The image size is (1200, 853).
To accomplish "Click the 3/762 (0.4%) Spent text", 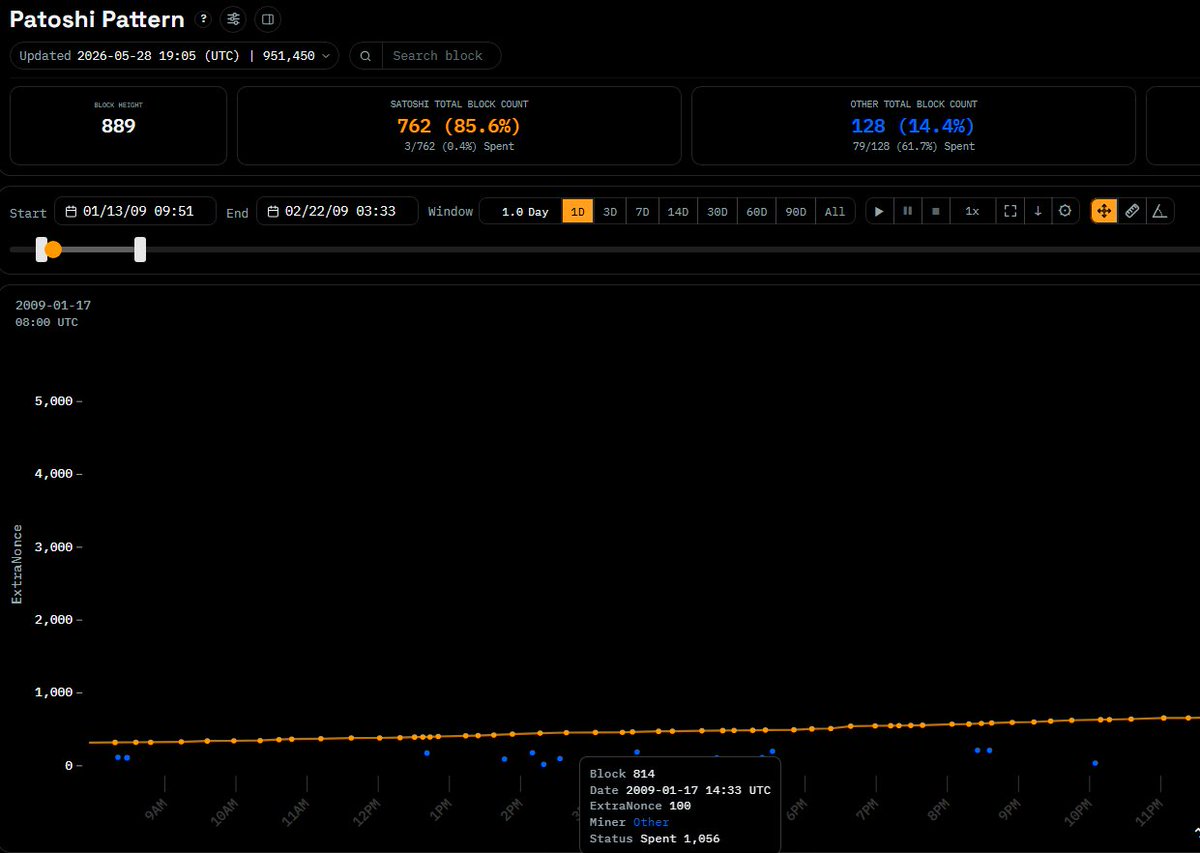I will tap(459, 147).
